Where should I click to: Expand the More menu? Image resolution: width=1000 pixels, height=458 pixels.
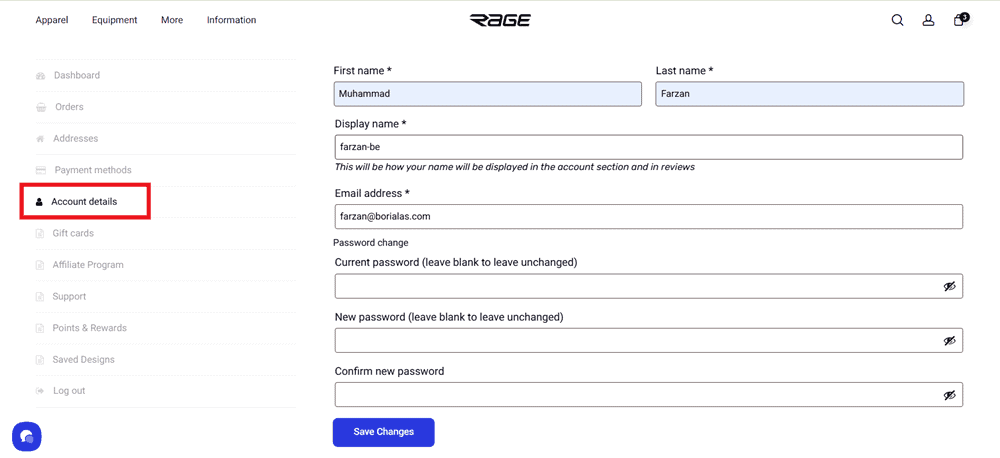tap(172, 20)
